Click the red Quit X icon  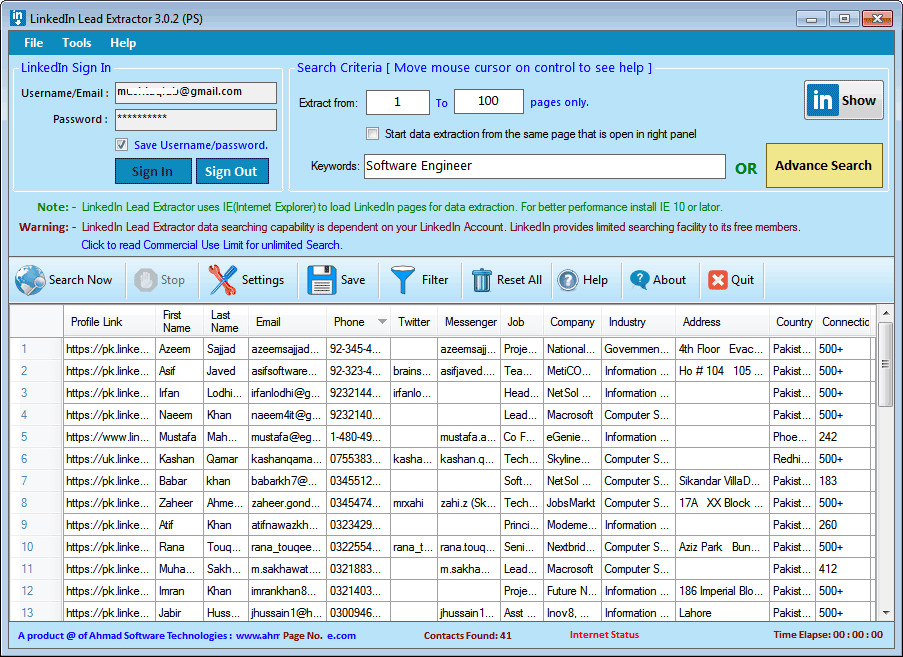(718, 280)
